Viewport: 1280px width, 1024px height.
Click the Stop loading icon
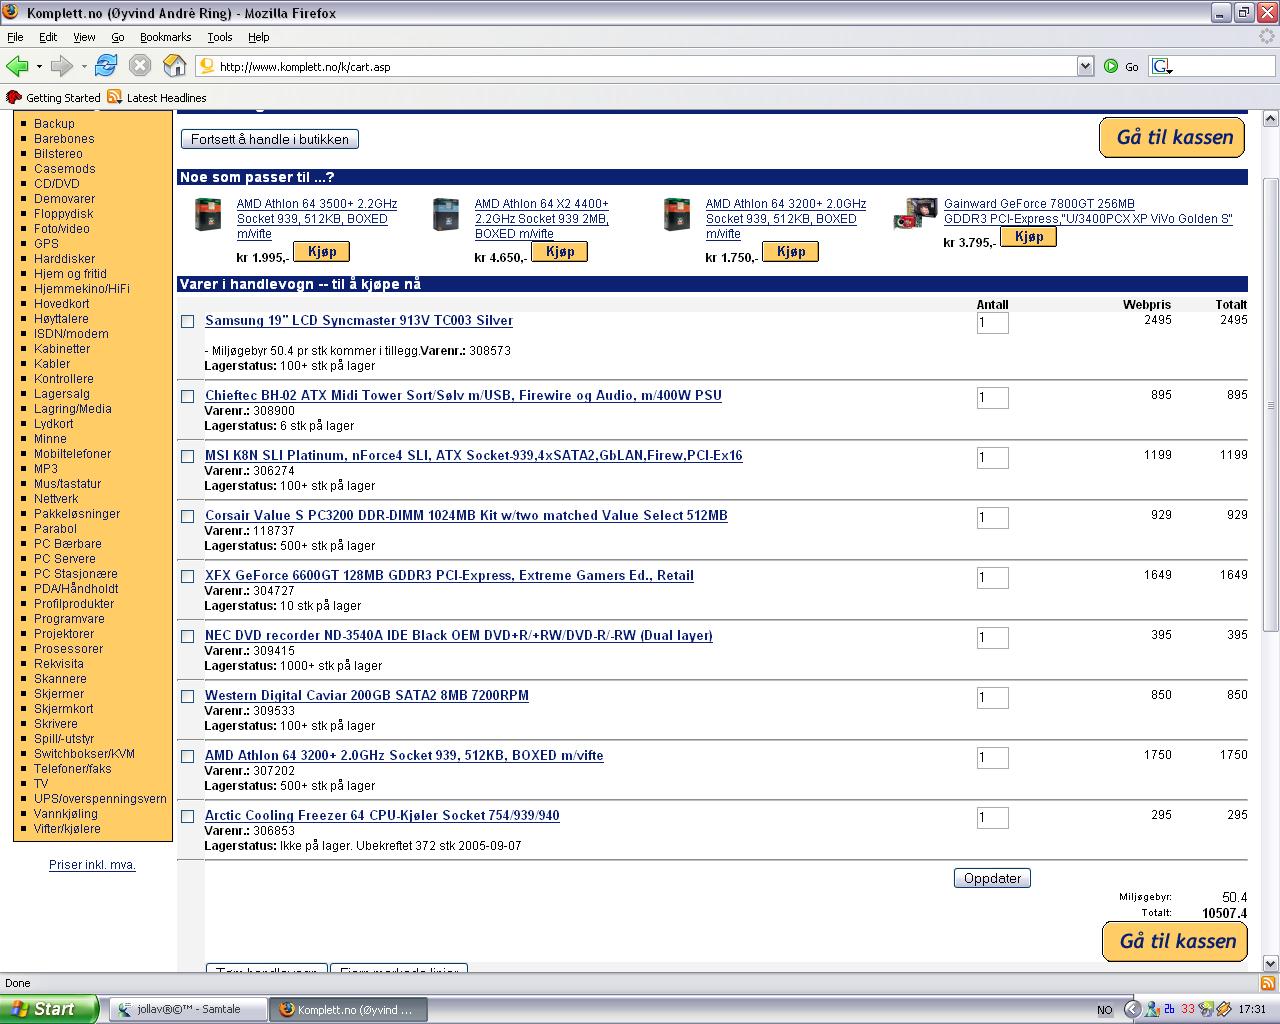(x=140, y=66)
